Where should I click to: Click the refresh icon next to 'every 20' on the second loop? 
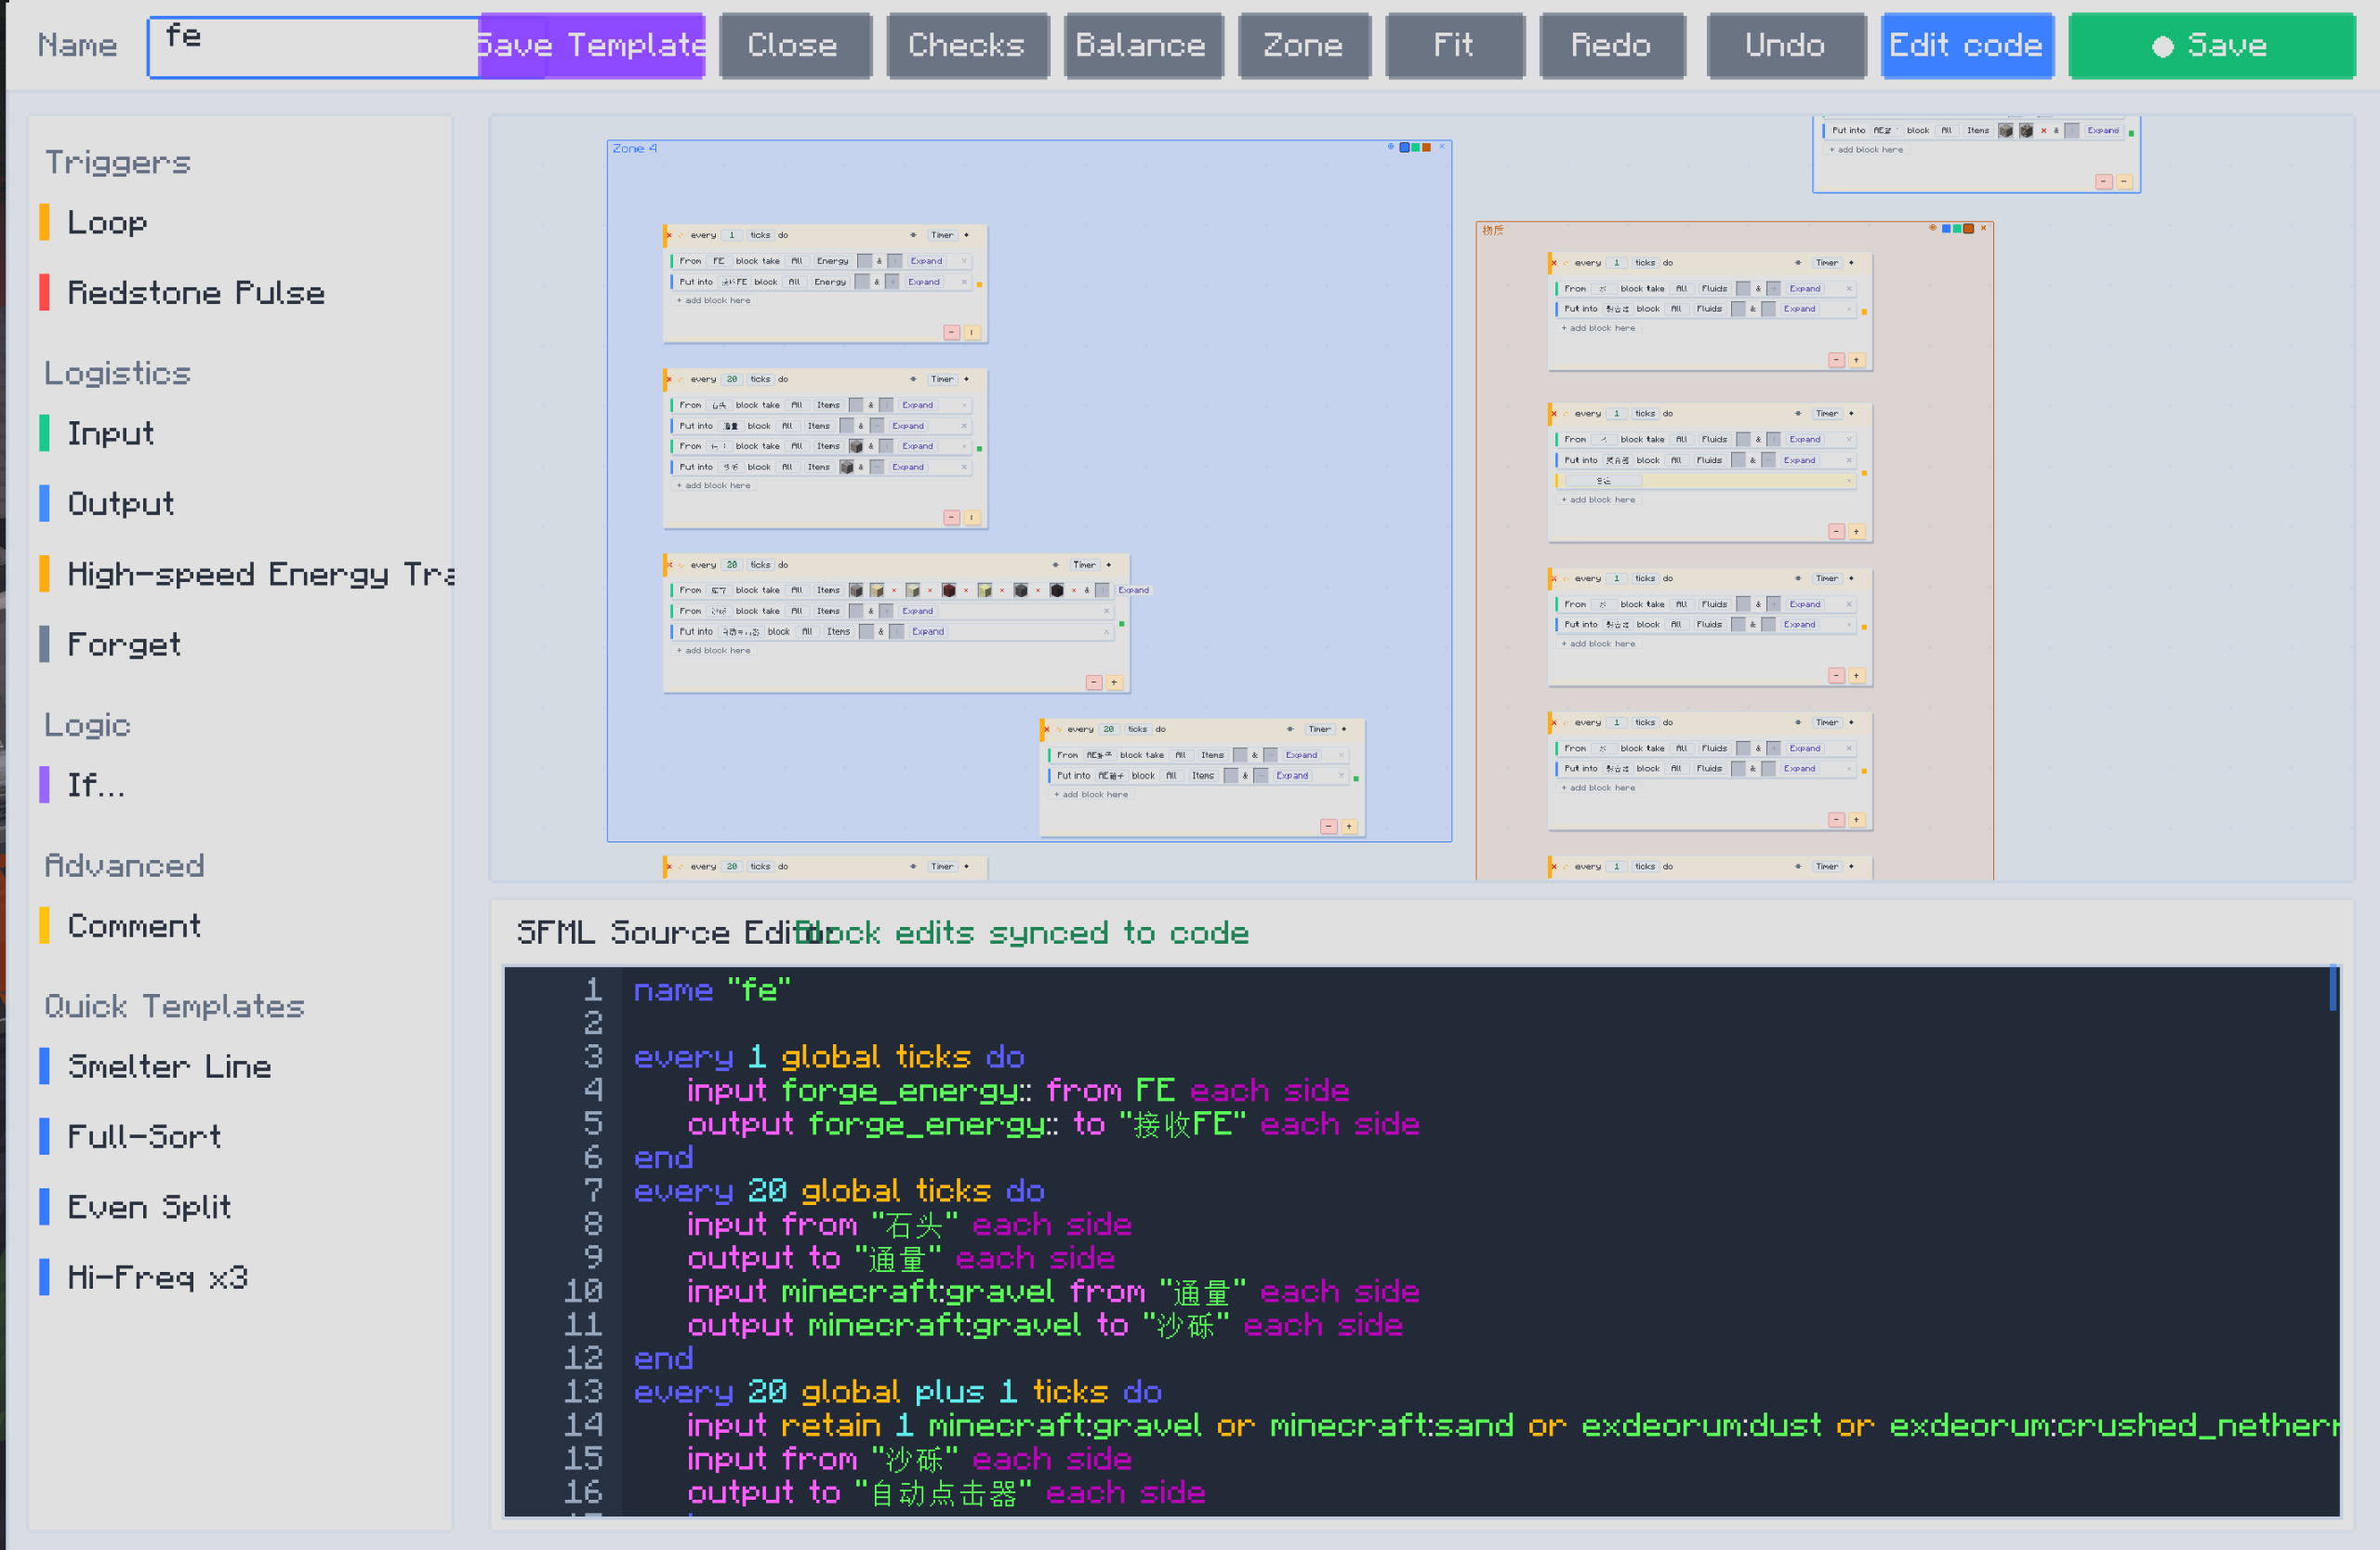(x=681, y=380)
